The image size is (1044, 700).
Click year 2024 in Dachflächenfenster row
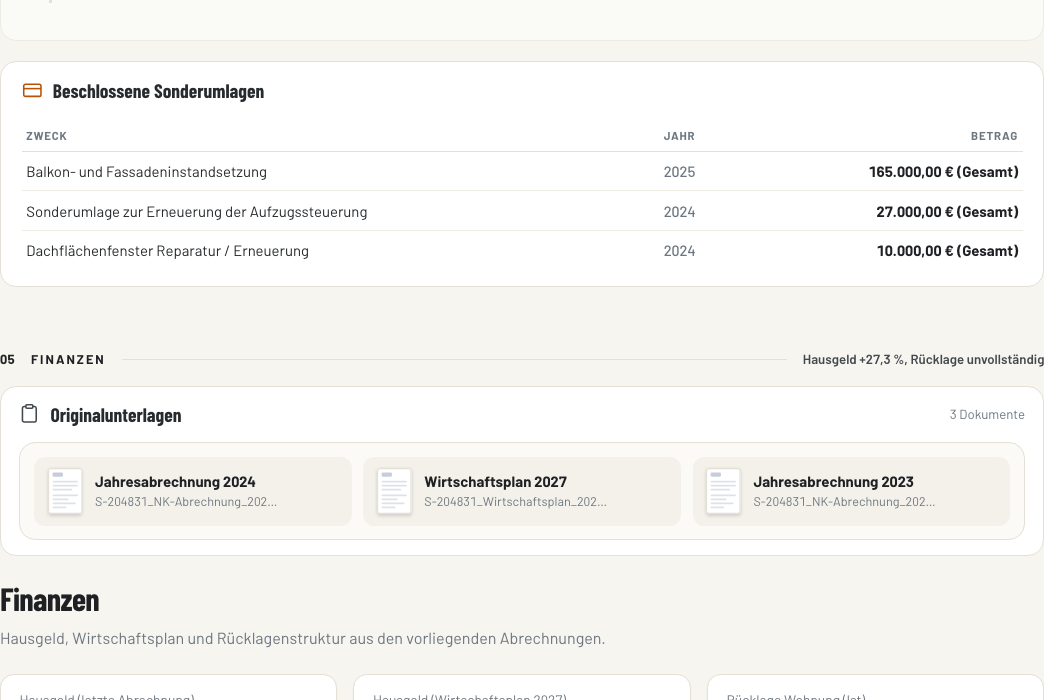679,251
